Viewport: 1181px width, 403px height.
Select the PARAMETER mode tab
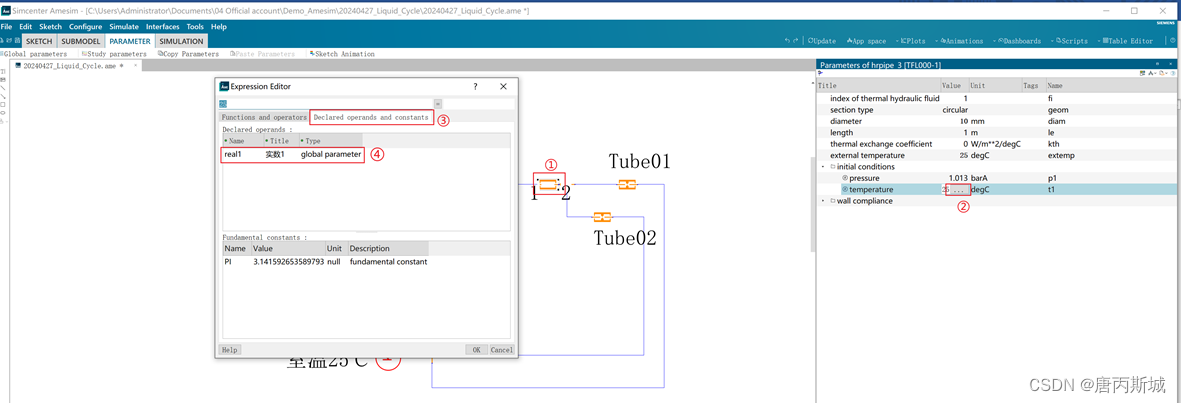click(x=130, y=41)
